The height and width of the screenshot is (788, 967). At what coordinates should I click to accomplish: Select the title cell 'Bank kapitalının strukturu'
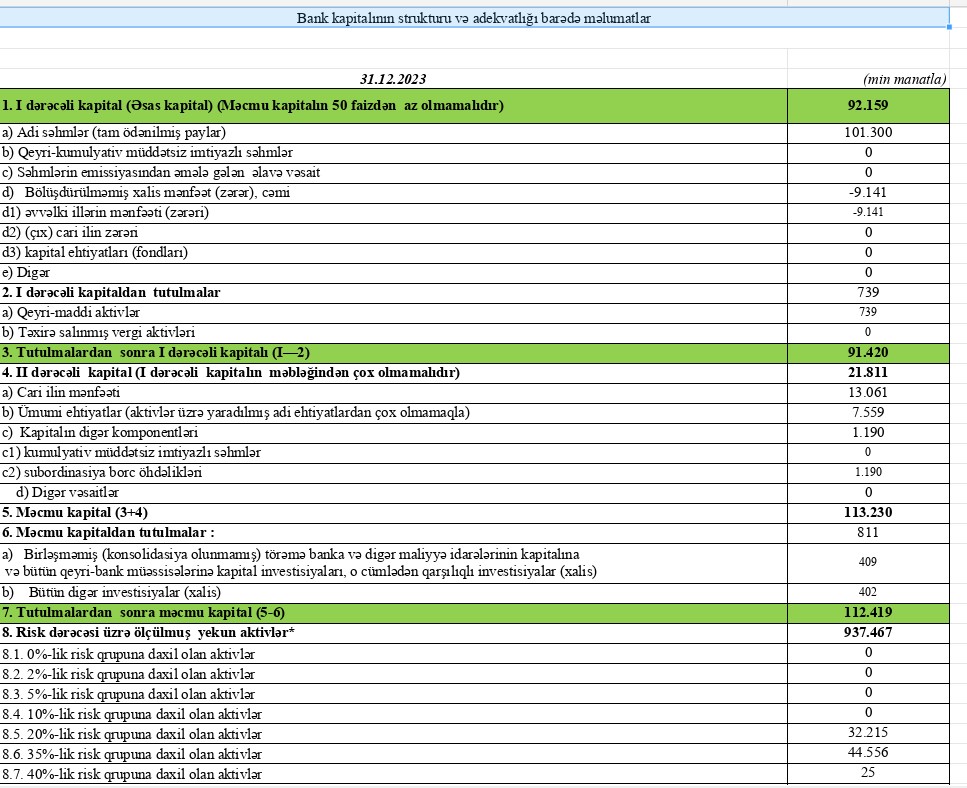(474, 18)
